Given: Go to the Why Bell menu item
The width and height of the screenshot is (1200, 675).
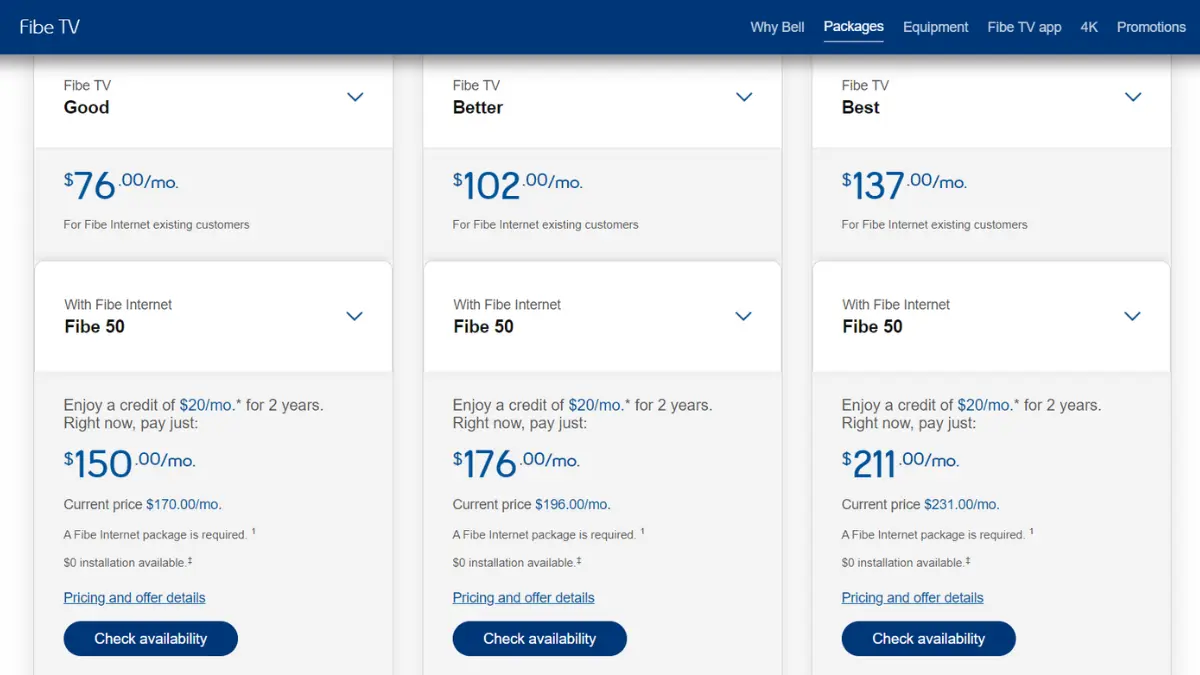Looking at the screenshot, I should [x=777, y=27].
